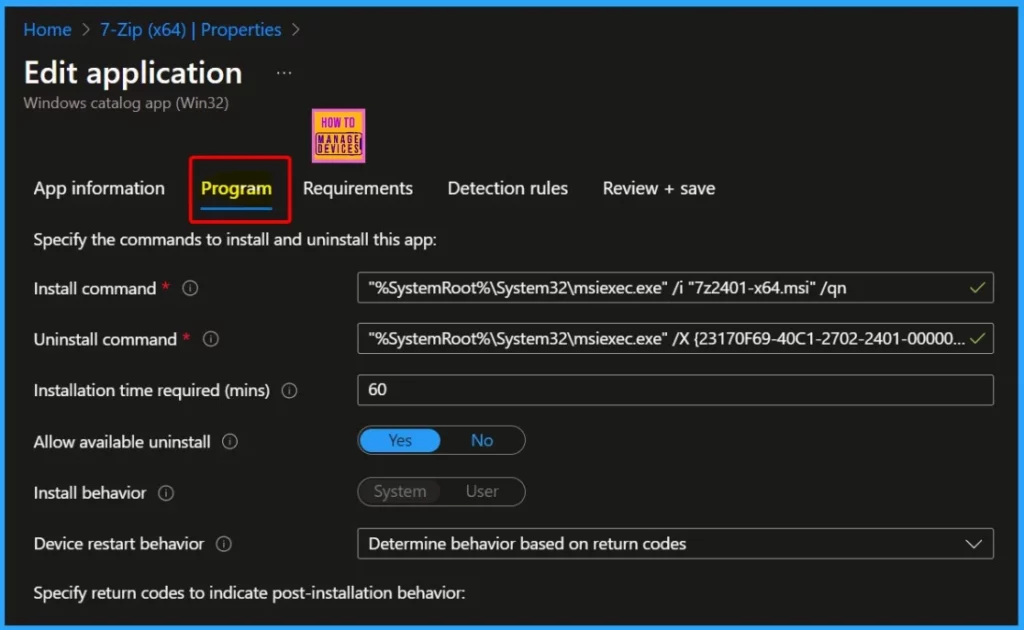Navigate to Home breadcrumb link
Viewport: 1024px width, 630px height.
click(48, 29)
